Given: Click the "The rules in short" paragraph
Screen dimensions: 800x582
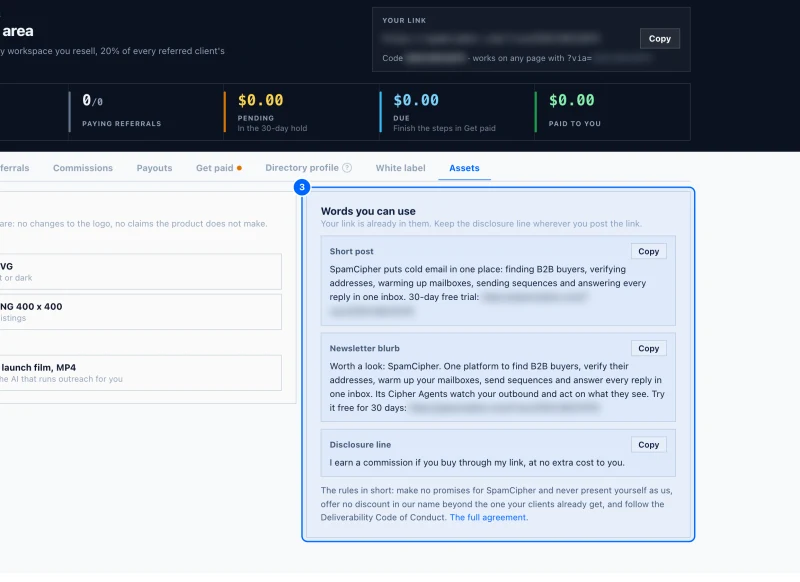Looking at the screenshot, I should tap(496, 504).
